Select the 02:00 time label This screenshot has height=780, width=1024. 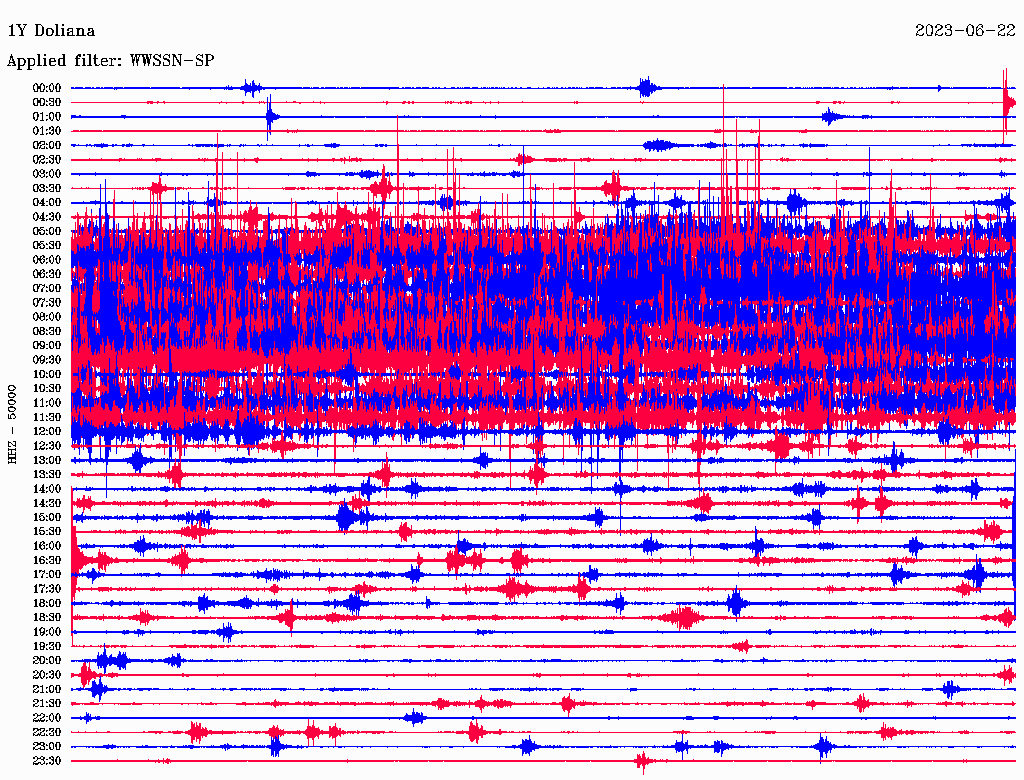point(47,146)
